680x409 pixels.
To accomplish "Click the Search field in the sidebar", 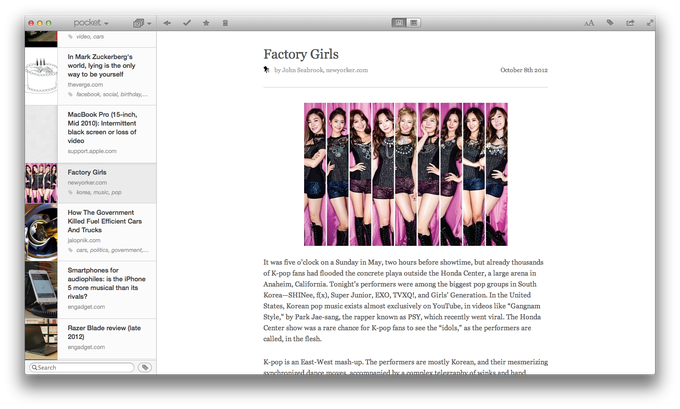I will [x=82, y=367].
